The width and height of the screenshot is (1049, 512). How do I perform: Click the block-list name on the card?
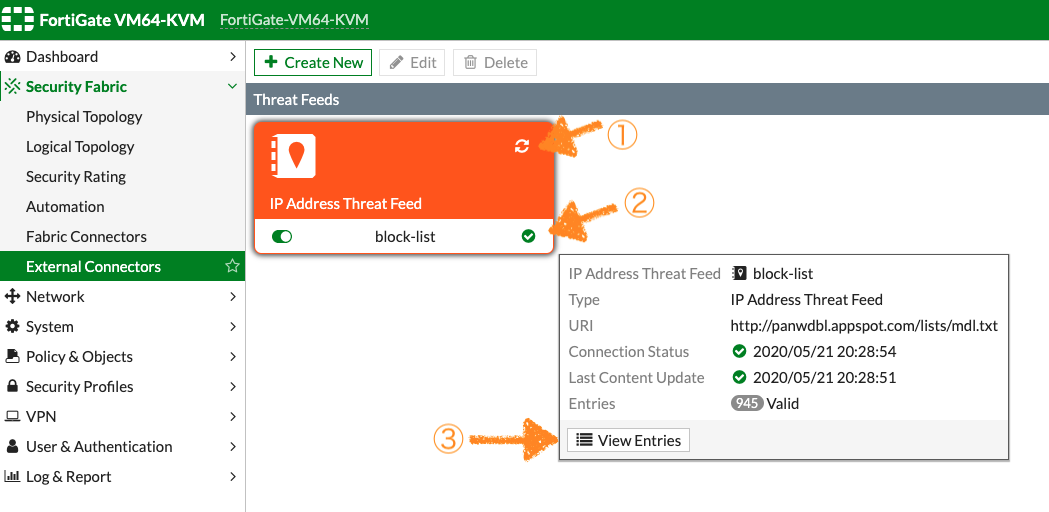coord(405,236)
